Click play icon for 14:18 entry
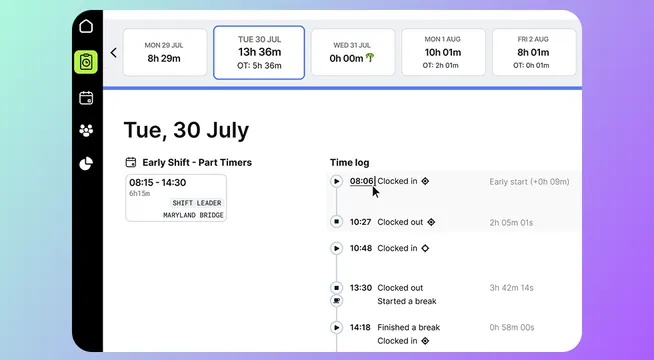This screenshot has width=654, height=360. tap(336, 327)
